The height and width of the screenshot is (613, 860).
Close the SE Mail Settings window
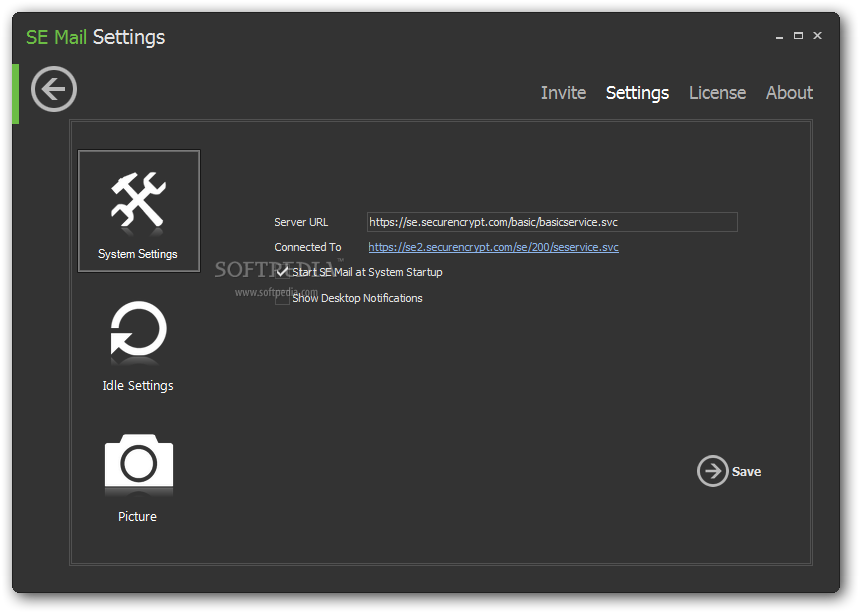coord(817,36)
